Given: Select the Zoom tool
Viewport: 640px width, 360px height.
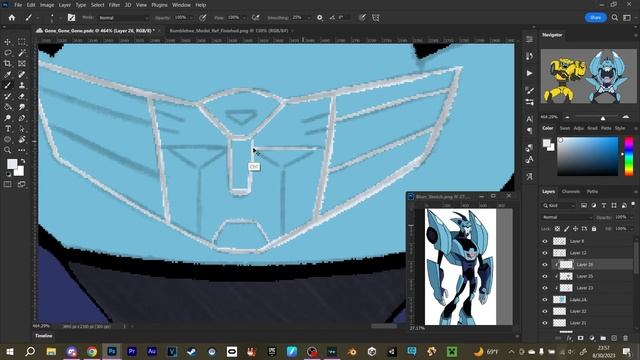Looking at the screenshot, I should pyautogui.click(x=7, y=150).
